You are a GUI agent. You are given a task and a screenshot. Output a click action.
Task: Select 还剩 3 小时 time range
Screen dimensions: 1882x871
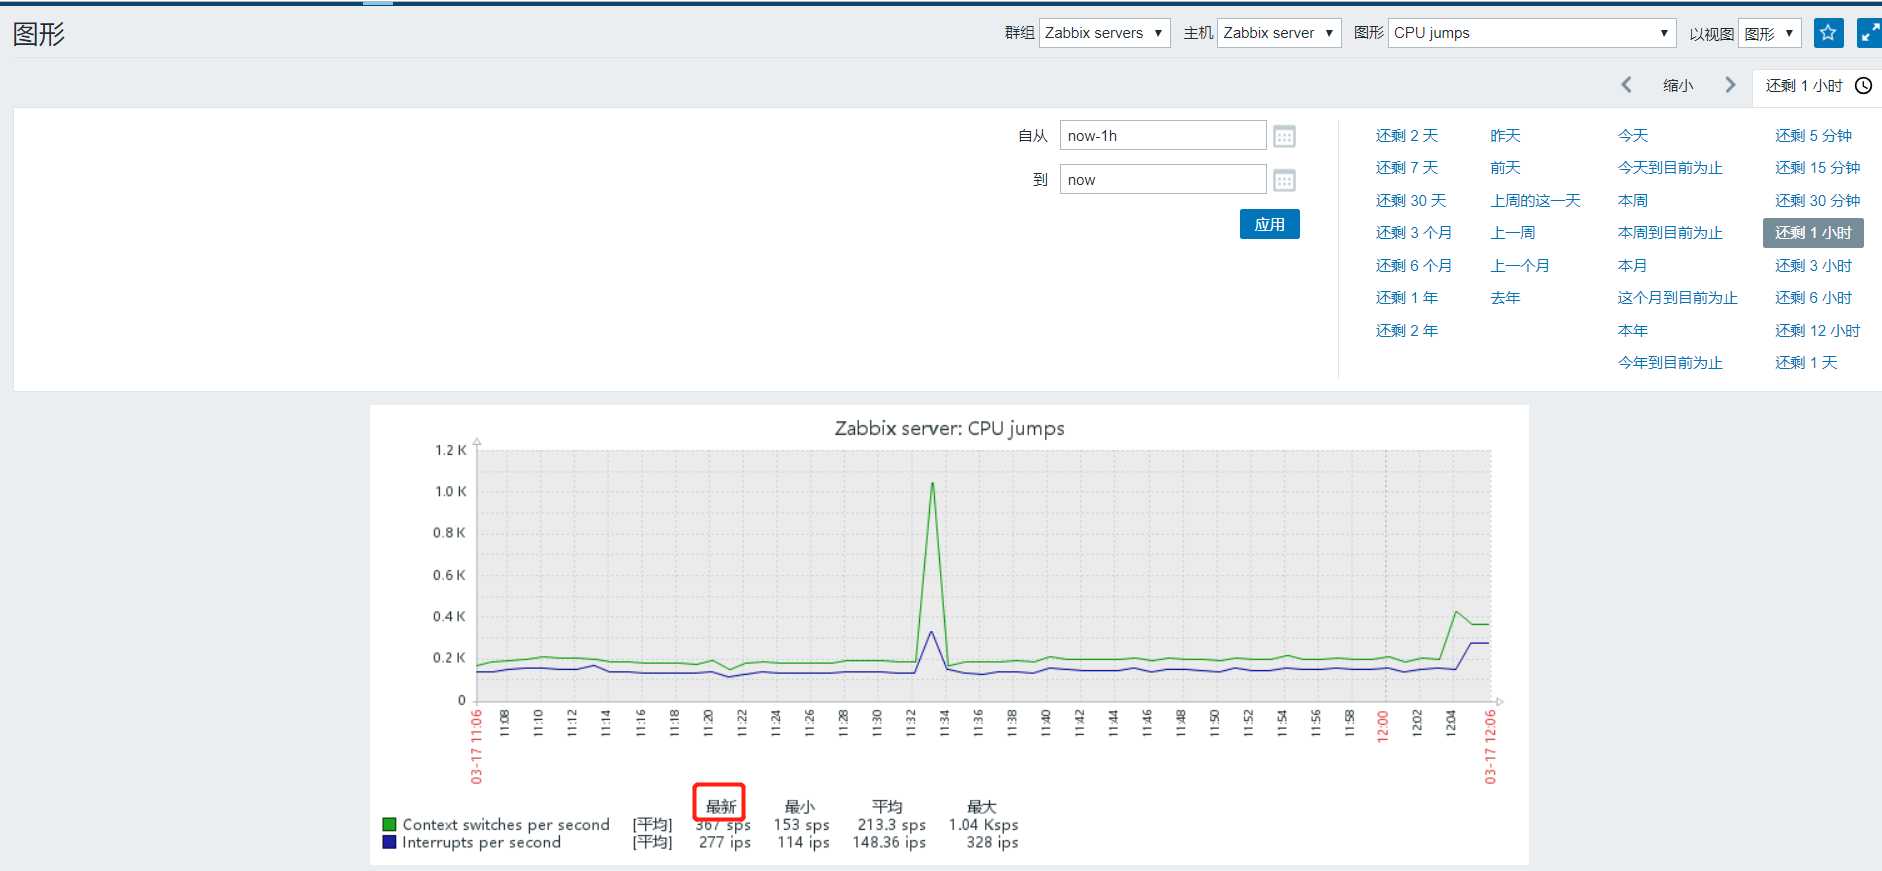coord(1814,266)
